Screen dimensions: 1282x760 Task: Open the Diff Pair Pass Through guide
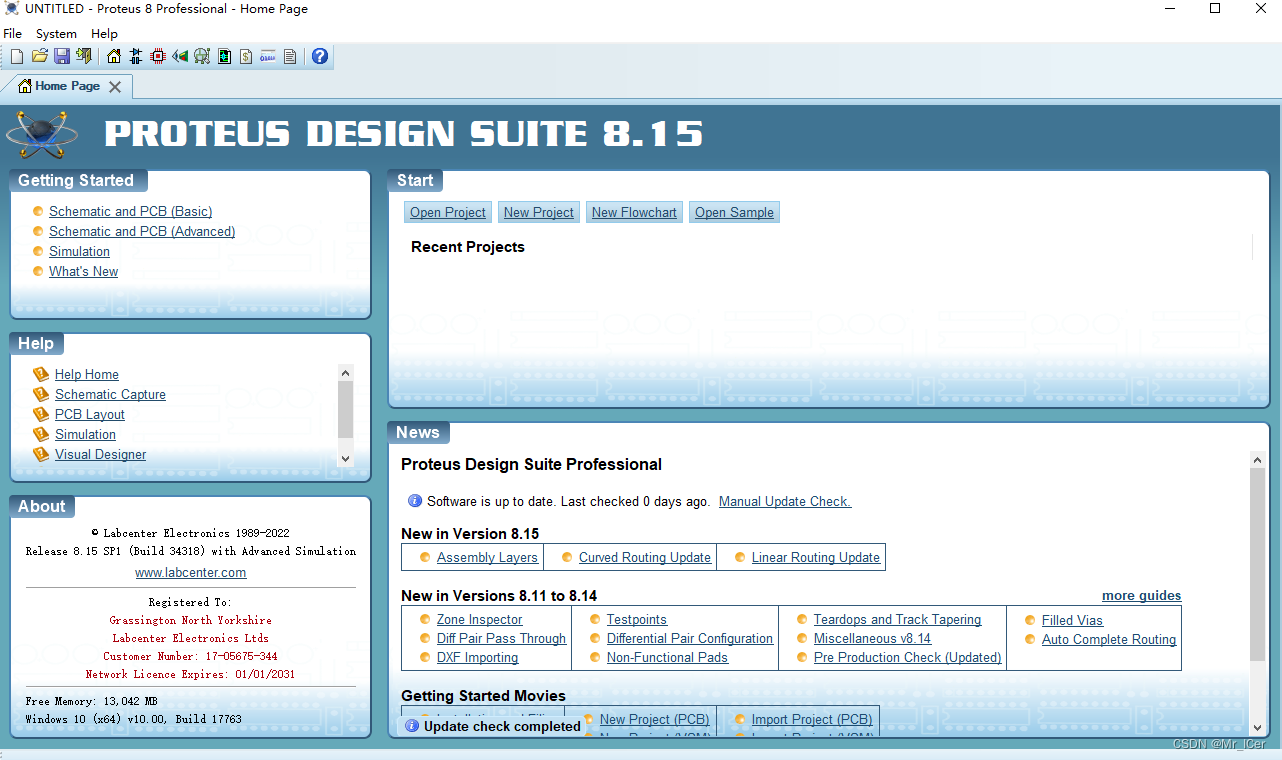coord(501,638)
